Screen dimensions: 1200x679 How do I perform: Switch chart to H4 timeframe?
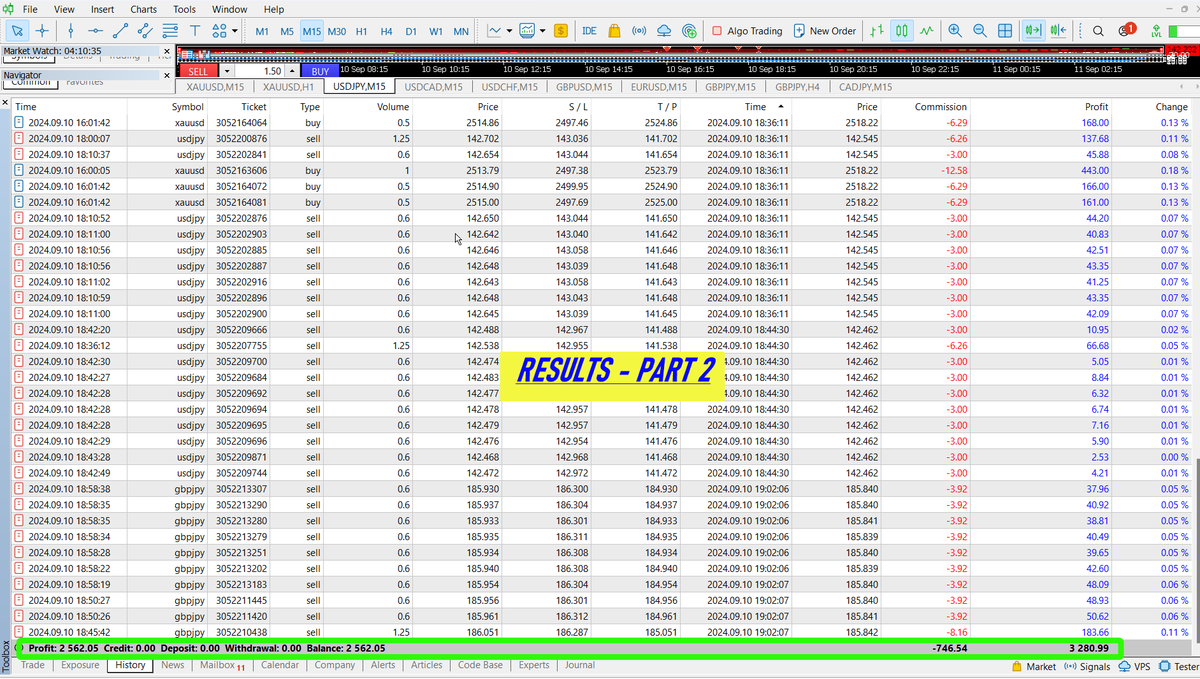[387, 31]
